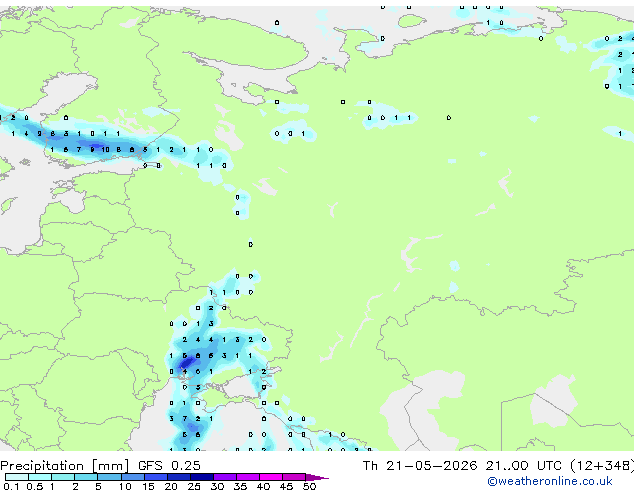
Task: Click the '45' legend scale label
Action: [286, 486]
